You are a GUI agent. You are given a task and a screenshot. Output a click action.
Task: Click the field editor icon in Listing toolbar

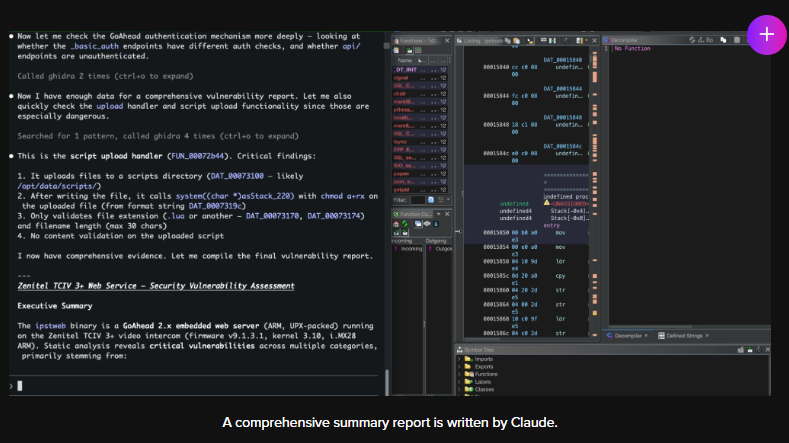(543, 40)
